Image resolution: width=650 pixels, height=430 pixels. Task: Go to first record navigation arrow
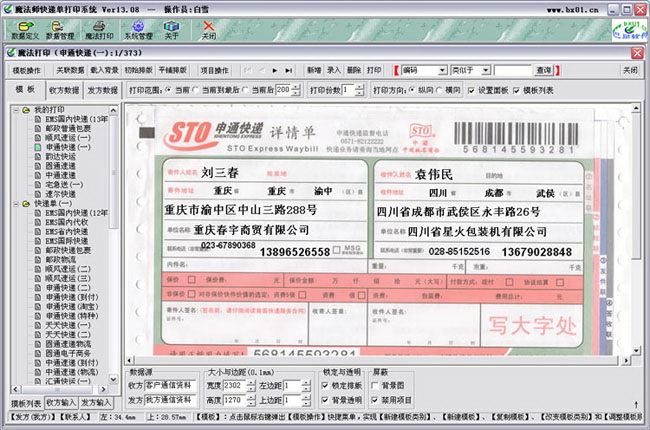248,70
